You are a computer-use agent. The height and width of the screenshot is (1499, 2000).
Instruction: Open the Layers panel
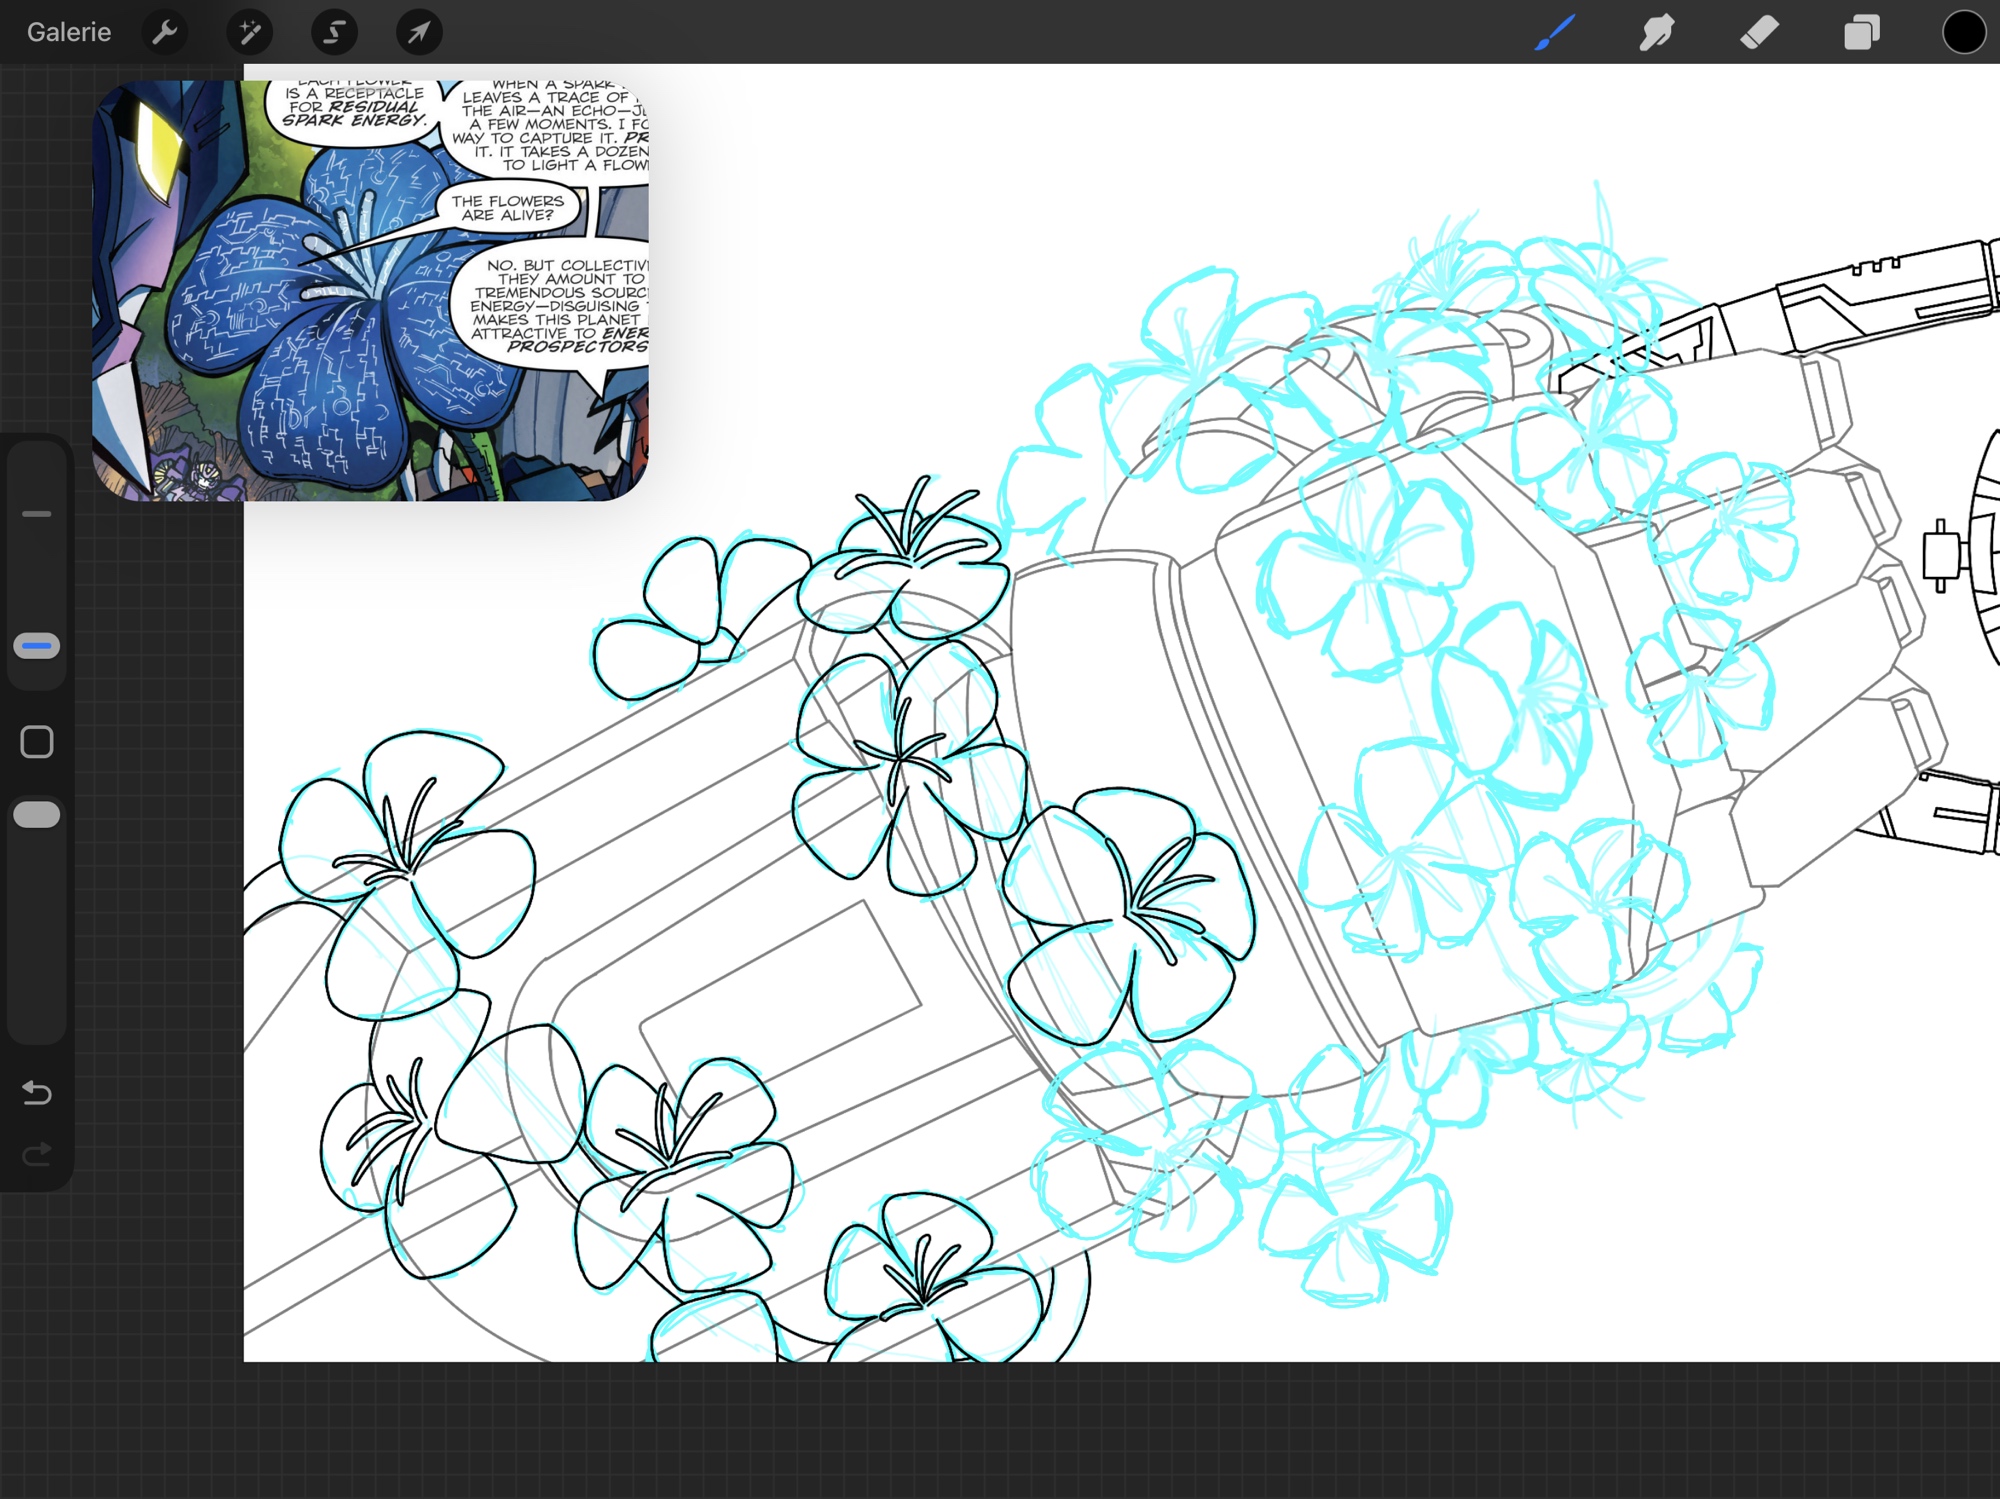pyautogui.click(x=1861, y=32)
